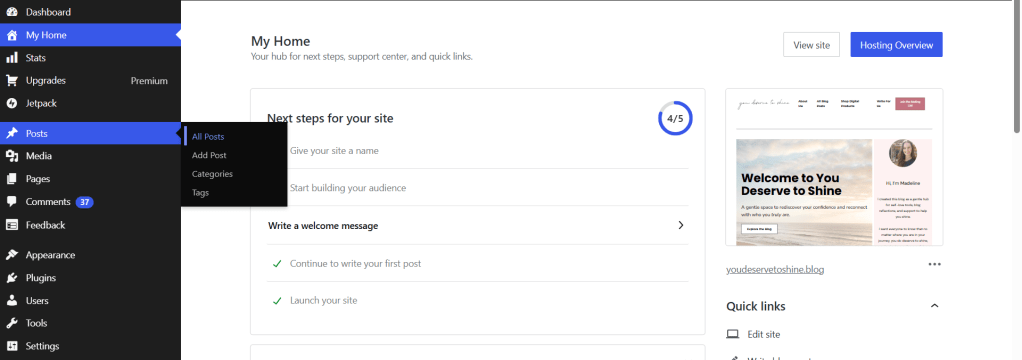Viewport: 1022px width, 360px height.
Task: Open youdeservetoshine.blog link
Action: click(775, 269)
